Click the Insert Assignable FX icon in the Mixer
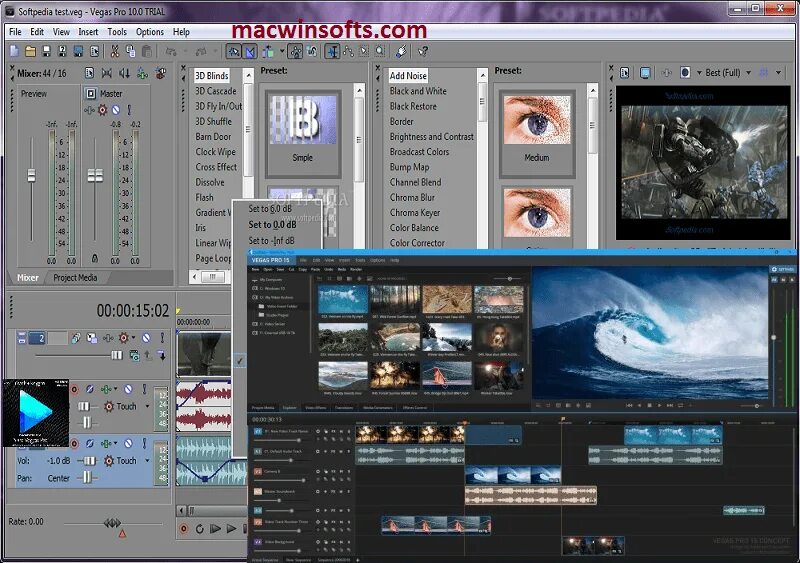 160,74
